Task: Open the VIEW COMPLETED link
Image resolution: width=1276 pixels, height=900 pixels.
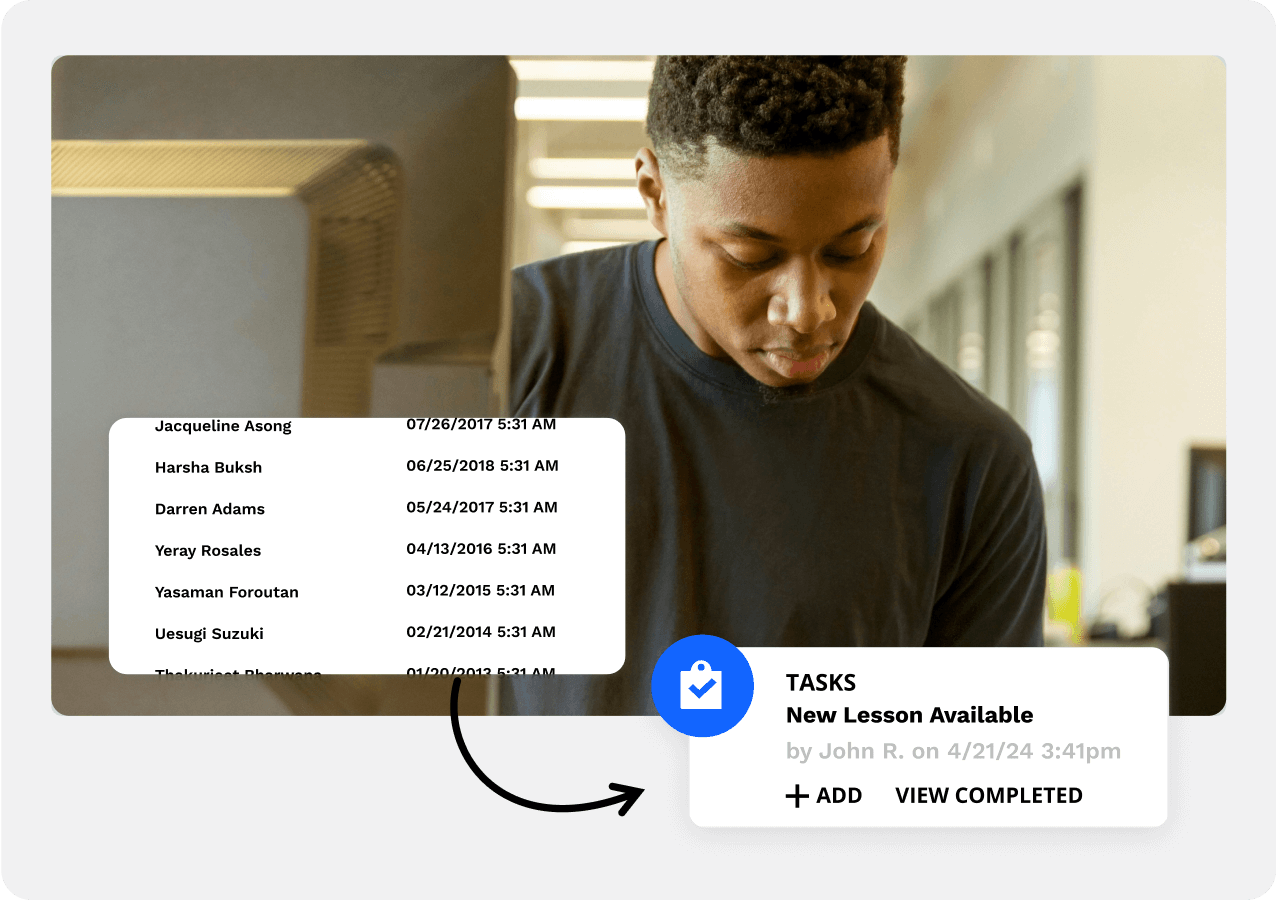Action: 988,796
